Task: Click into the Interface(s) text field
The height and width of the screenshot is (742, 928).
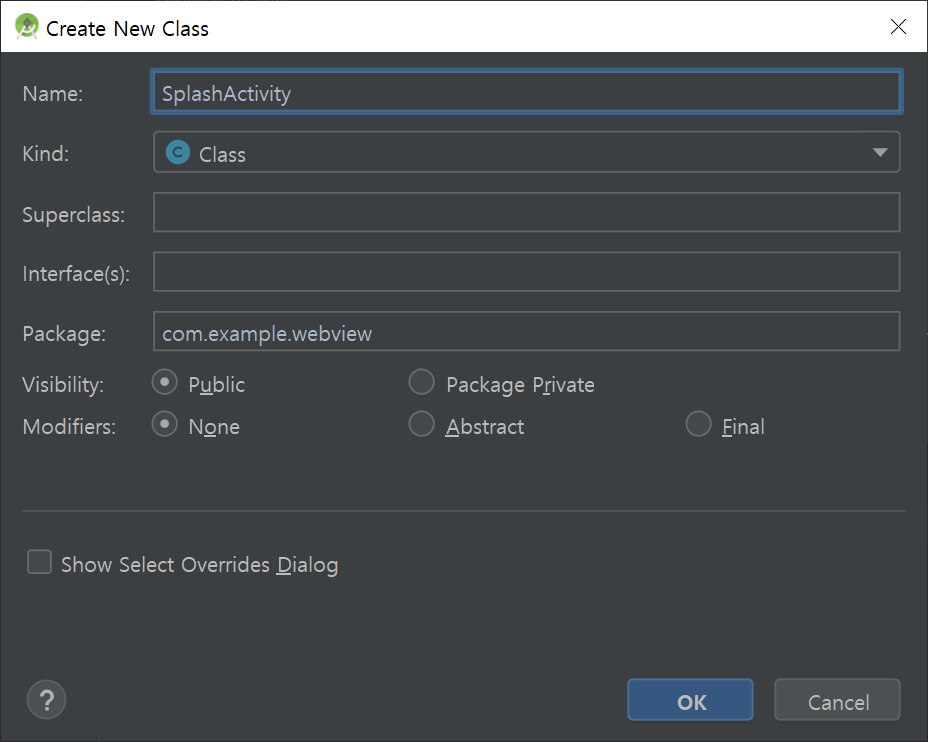Action: 526,272
